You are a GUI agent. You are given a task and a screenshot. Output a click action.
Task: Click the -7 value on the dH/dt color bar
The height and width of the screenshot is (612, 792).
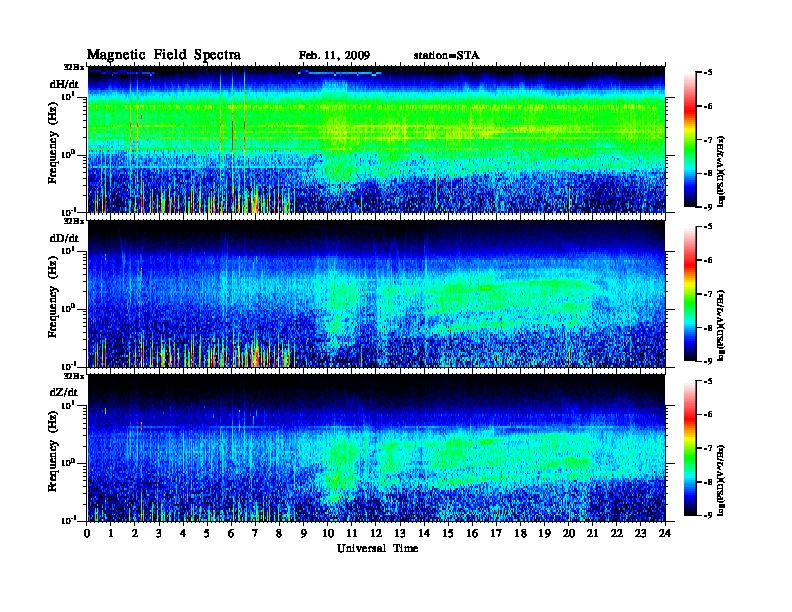[x=708, y=140]
